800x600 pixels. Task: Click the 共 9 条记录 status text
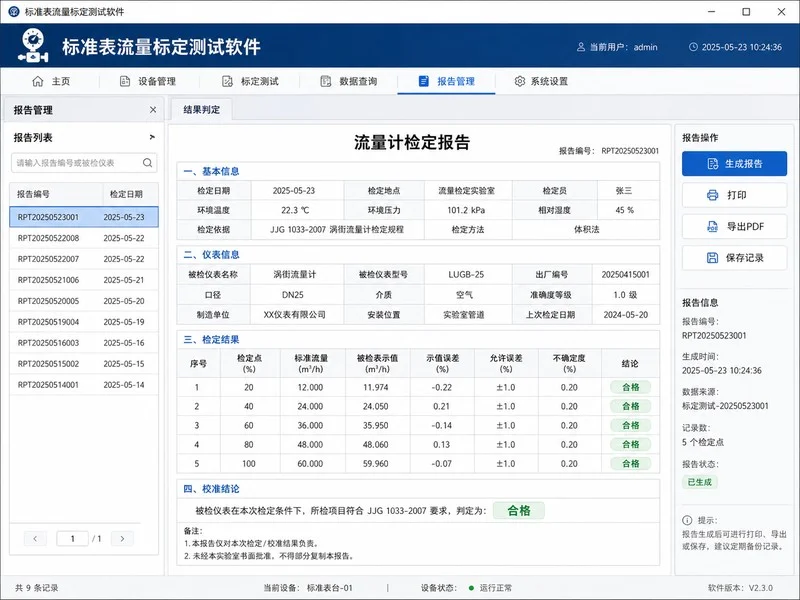(37, 588)
